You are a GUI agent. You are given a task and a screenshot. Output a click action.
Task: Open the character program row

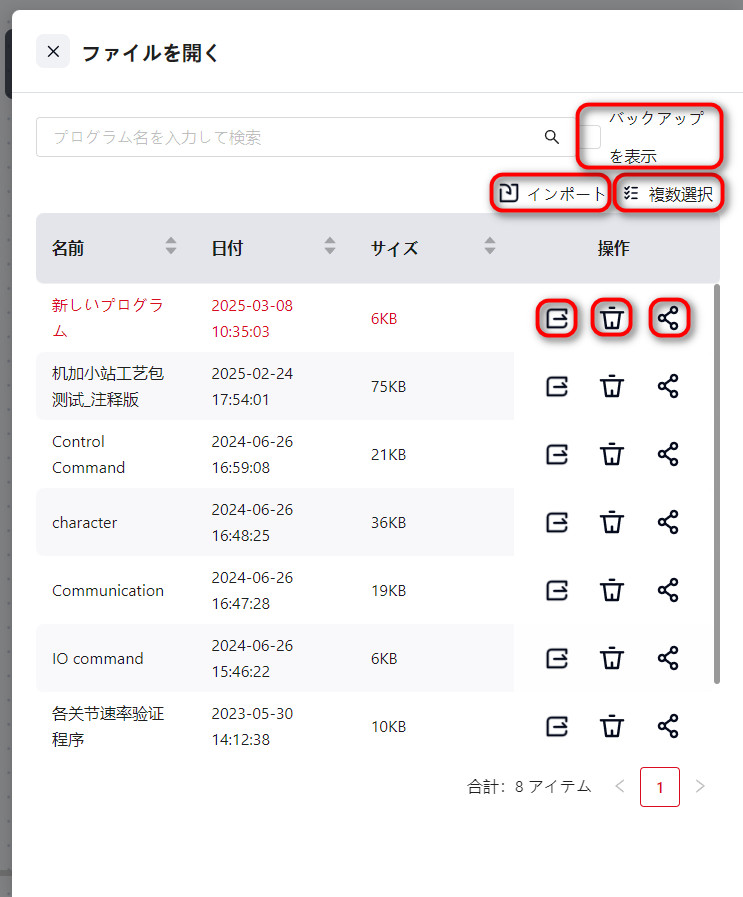(85, 522)
